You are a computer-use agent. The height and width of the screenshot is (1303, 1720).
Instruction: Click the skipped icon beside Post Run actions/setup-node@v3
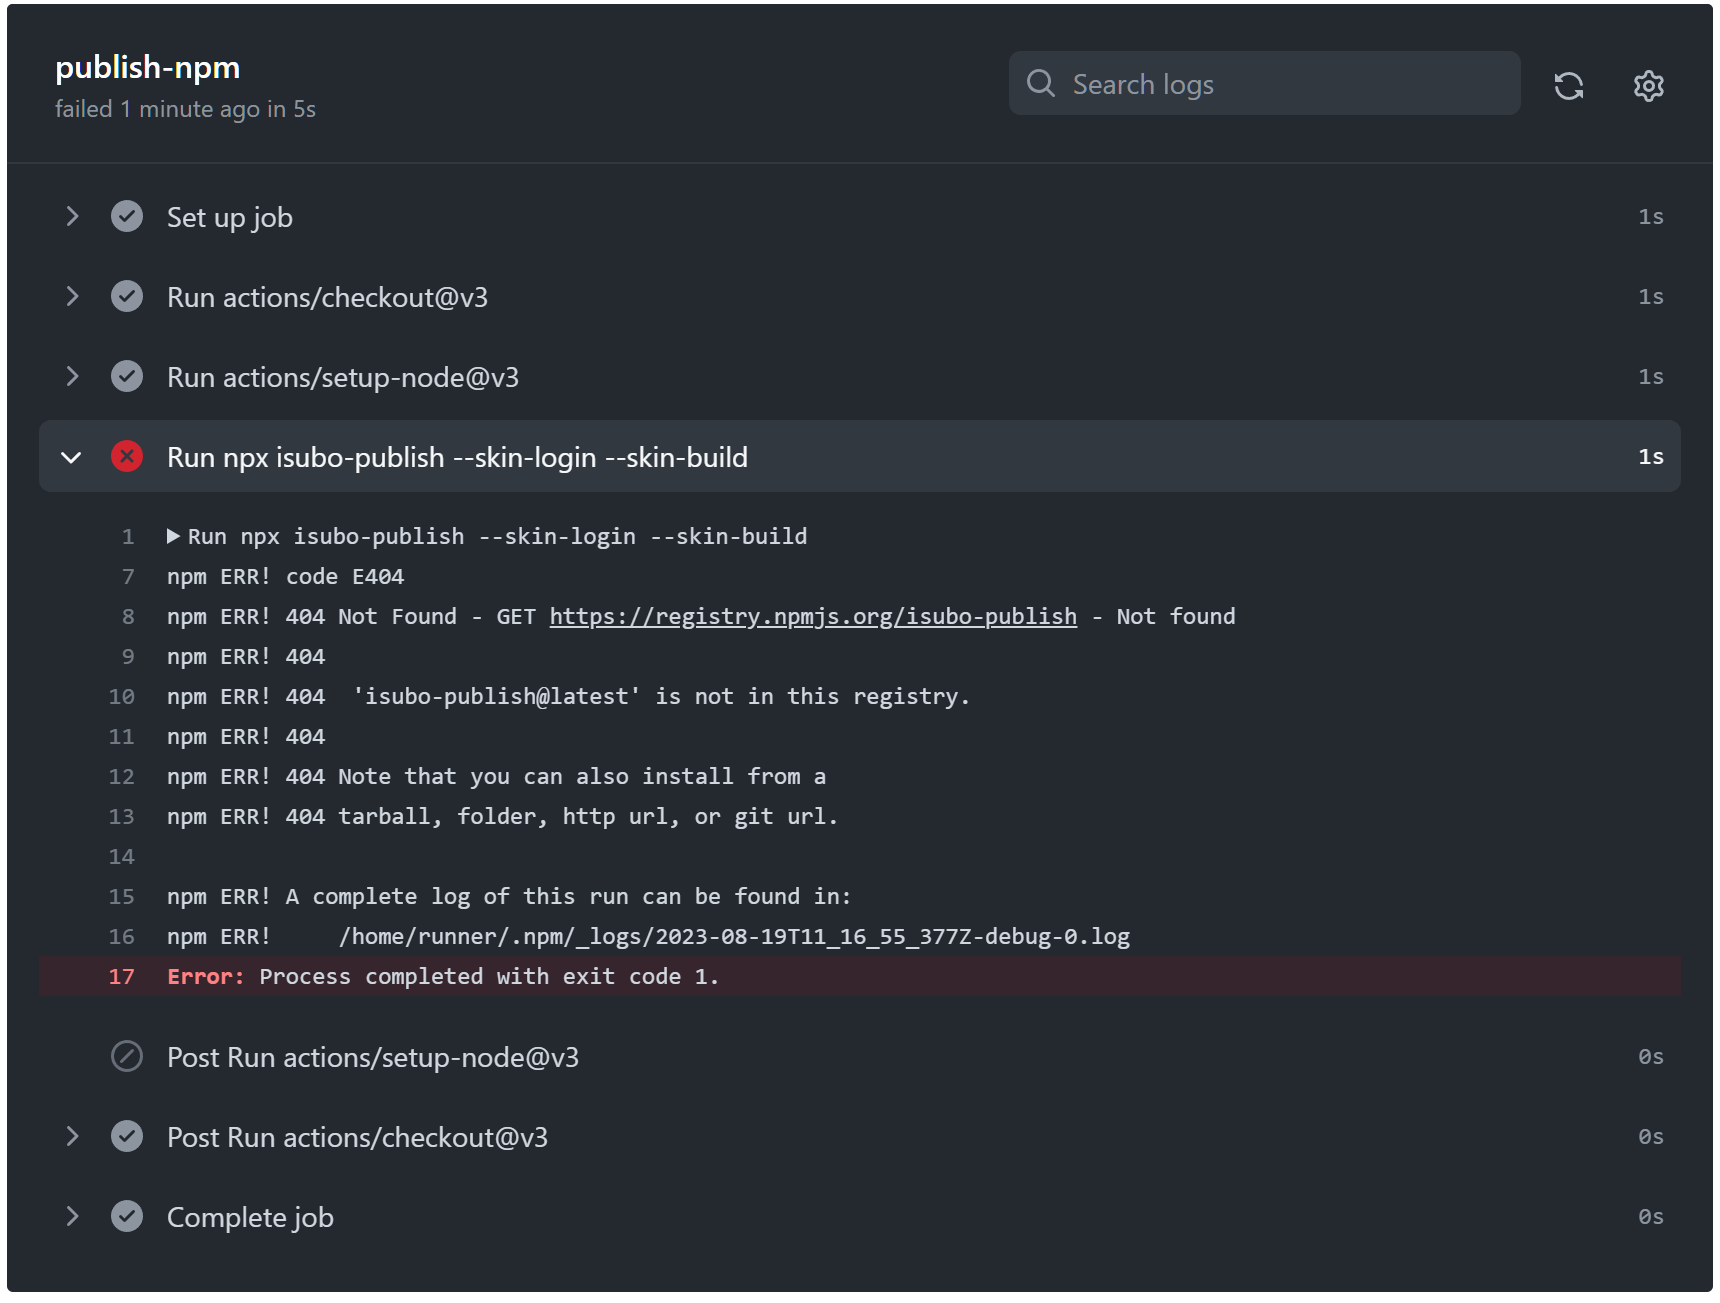tap(127, 1056)
